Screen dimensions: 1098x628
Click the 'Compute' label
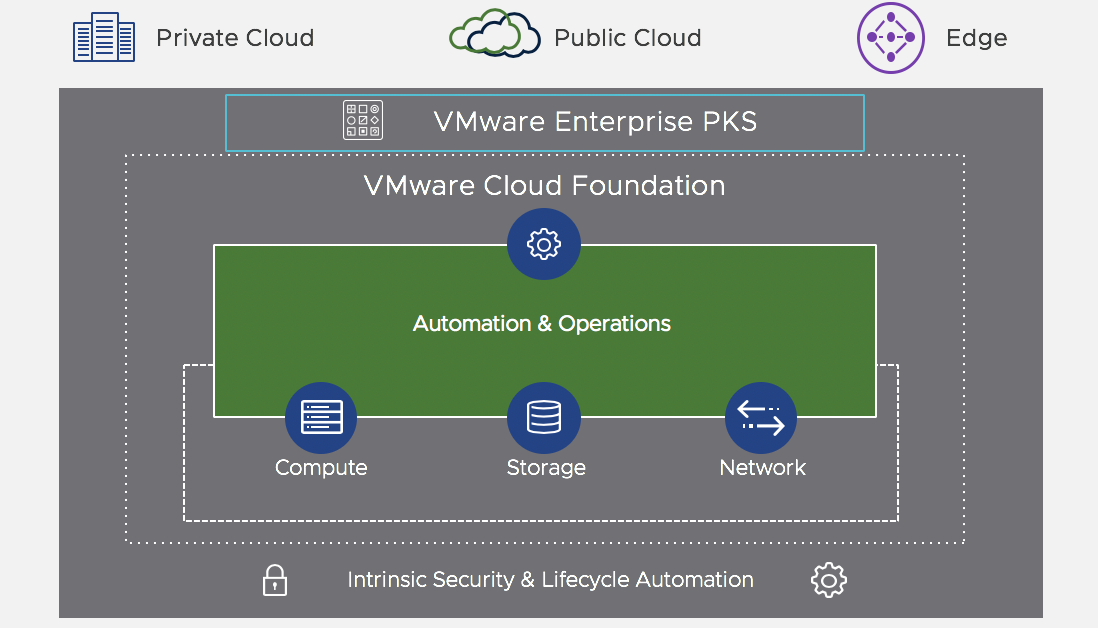click(x=321, y=468)
